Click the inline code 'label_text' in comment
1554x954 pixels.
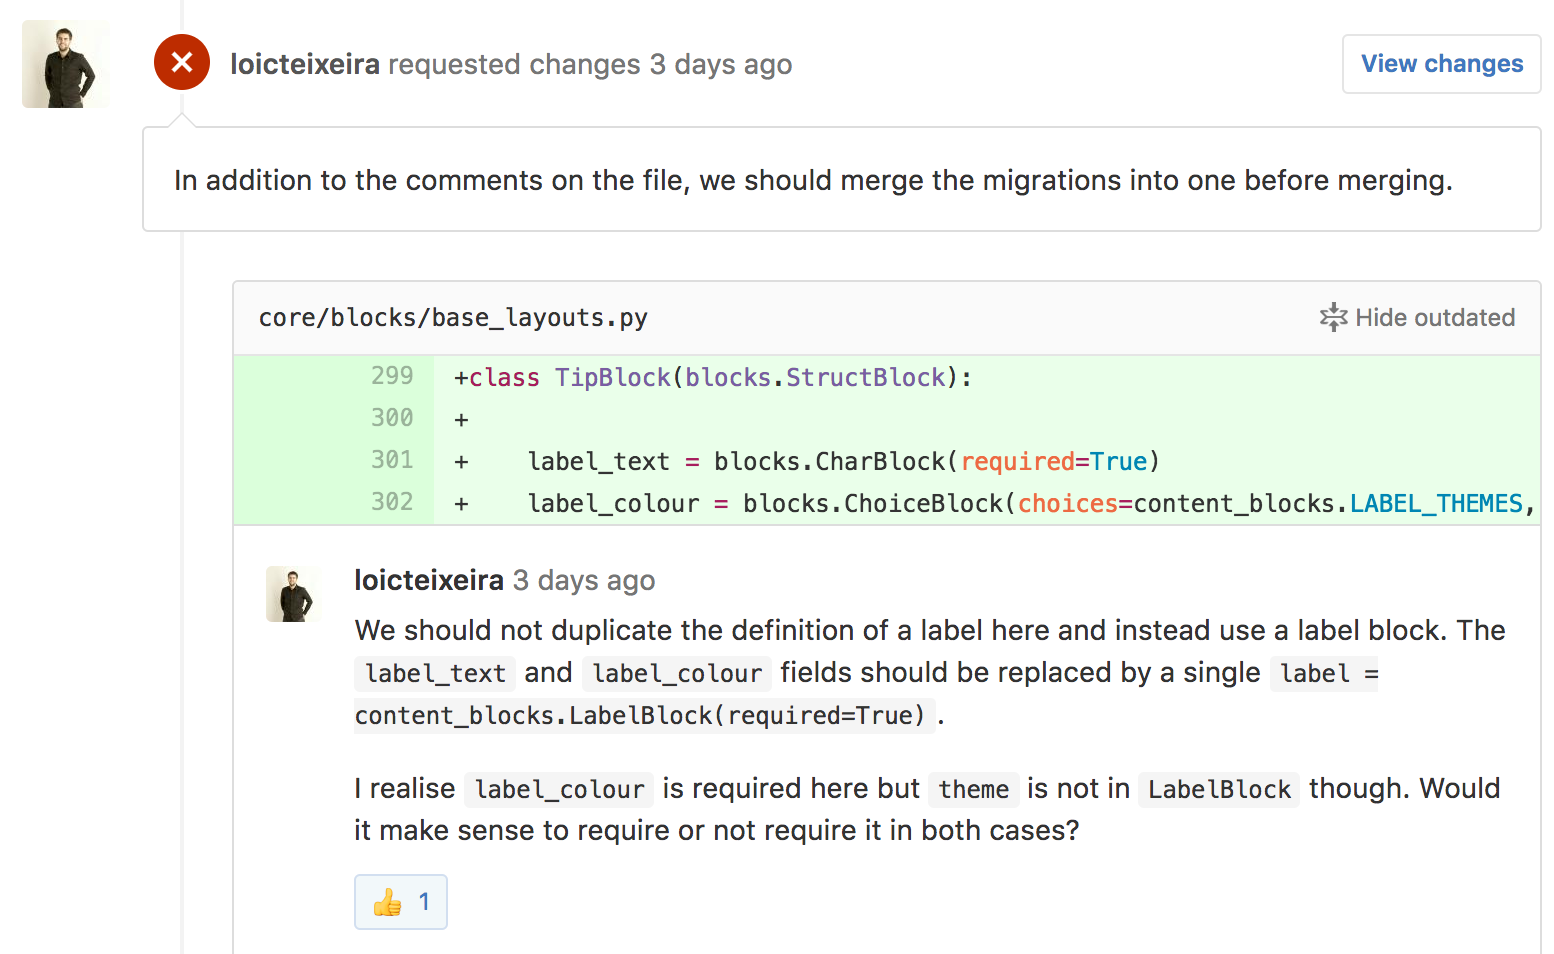[x=435, y=673]
